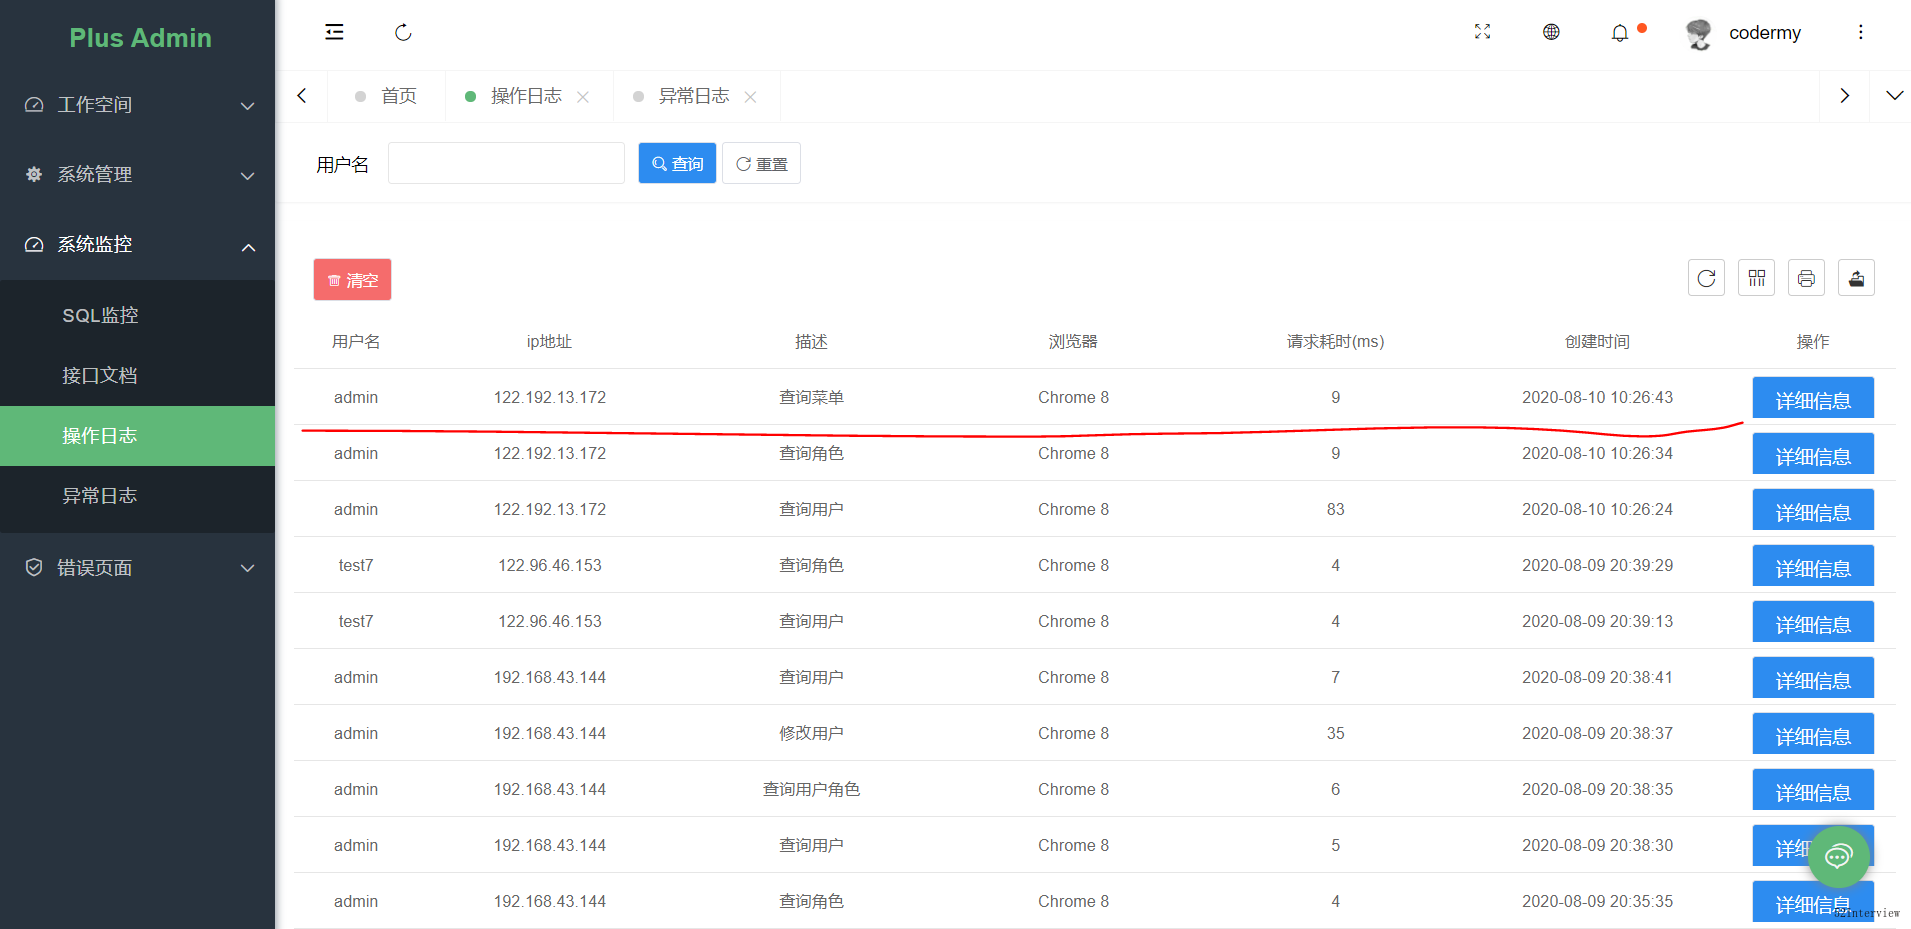Click the 系统管理 gear icon
The width and height of the screenshot is (1911, 929).
point(34,174)
